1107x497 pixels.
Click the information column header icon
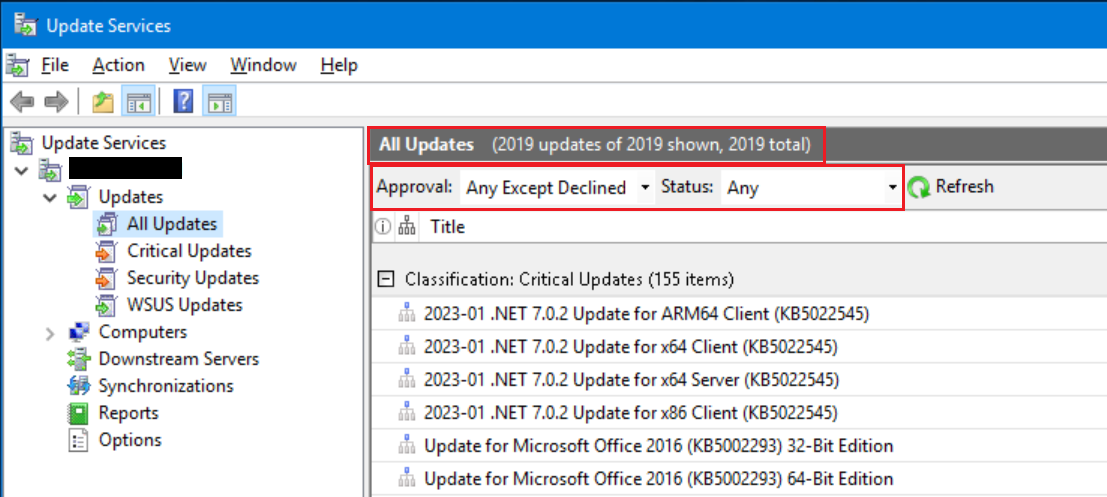tap(382, 227)
